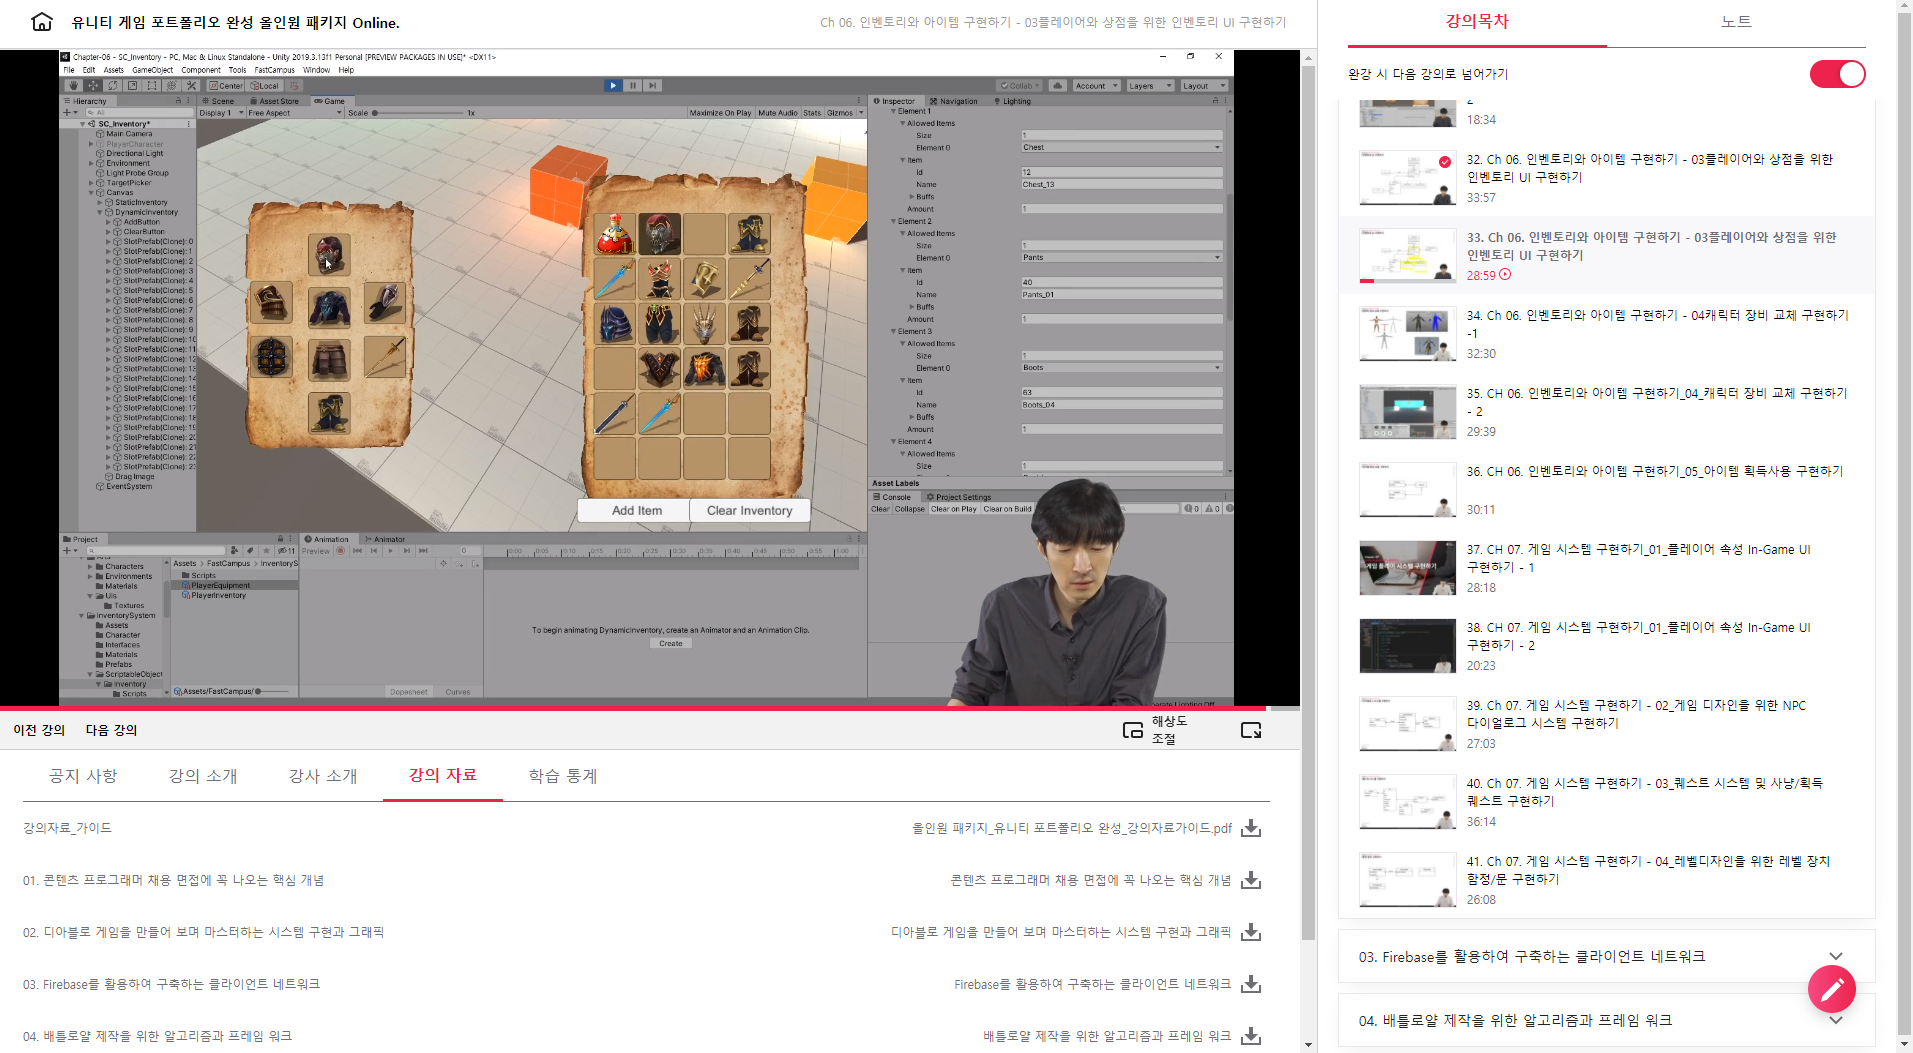1913x1053 pixels.
Task: Click the Unity pause button in video
Action: (x=633, y=86)
